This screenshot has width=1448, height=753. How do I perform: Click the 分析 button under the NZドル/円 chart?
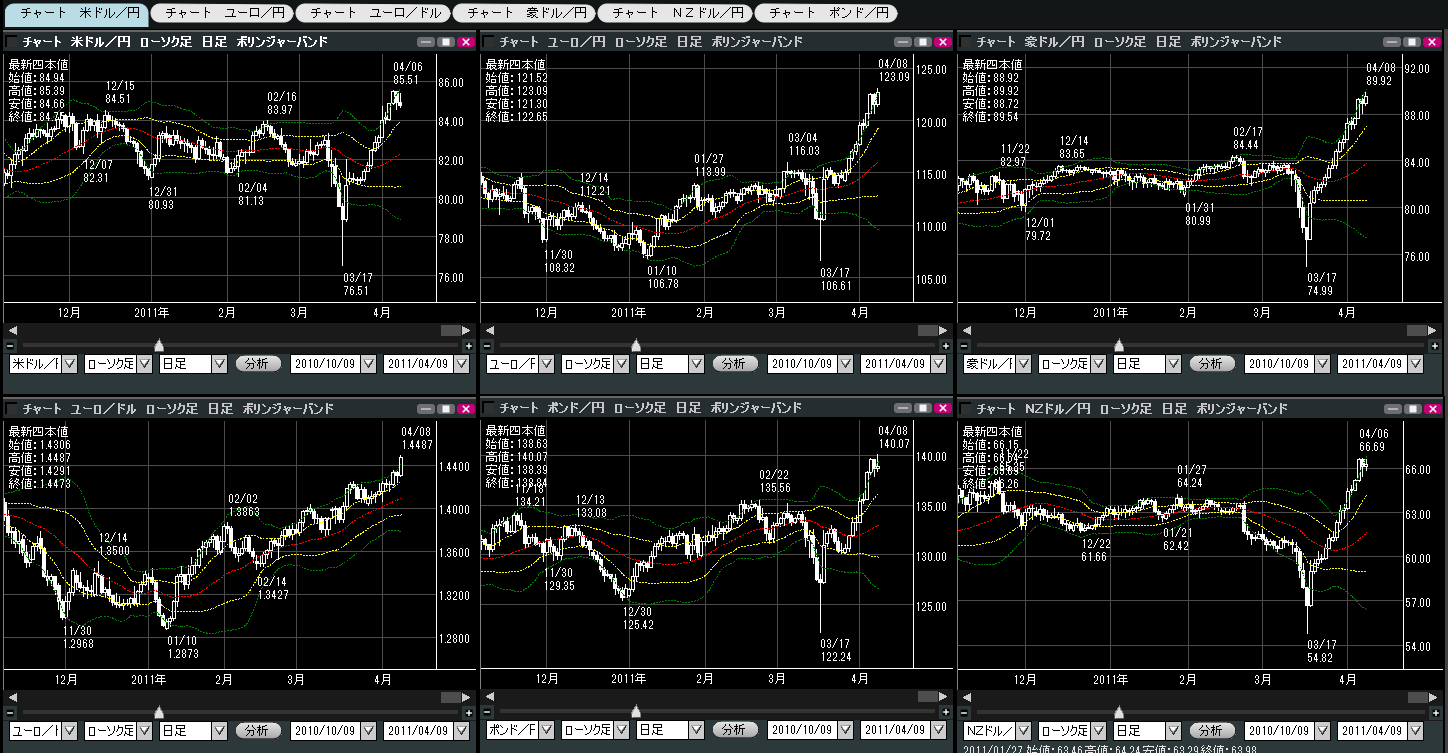[x=1212, y=730]
